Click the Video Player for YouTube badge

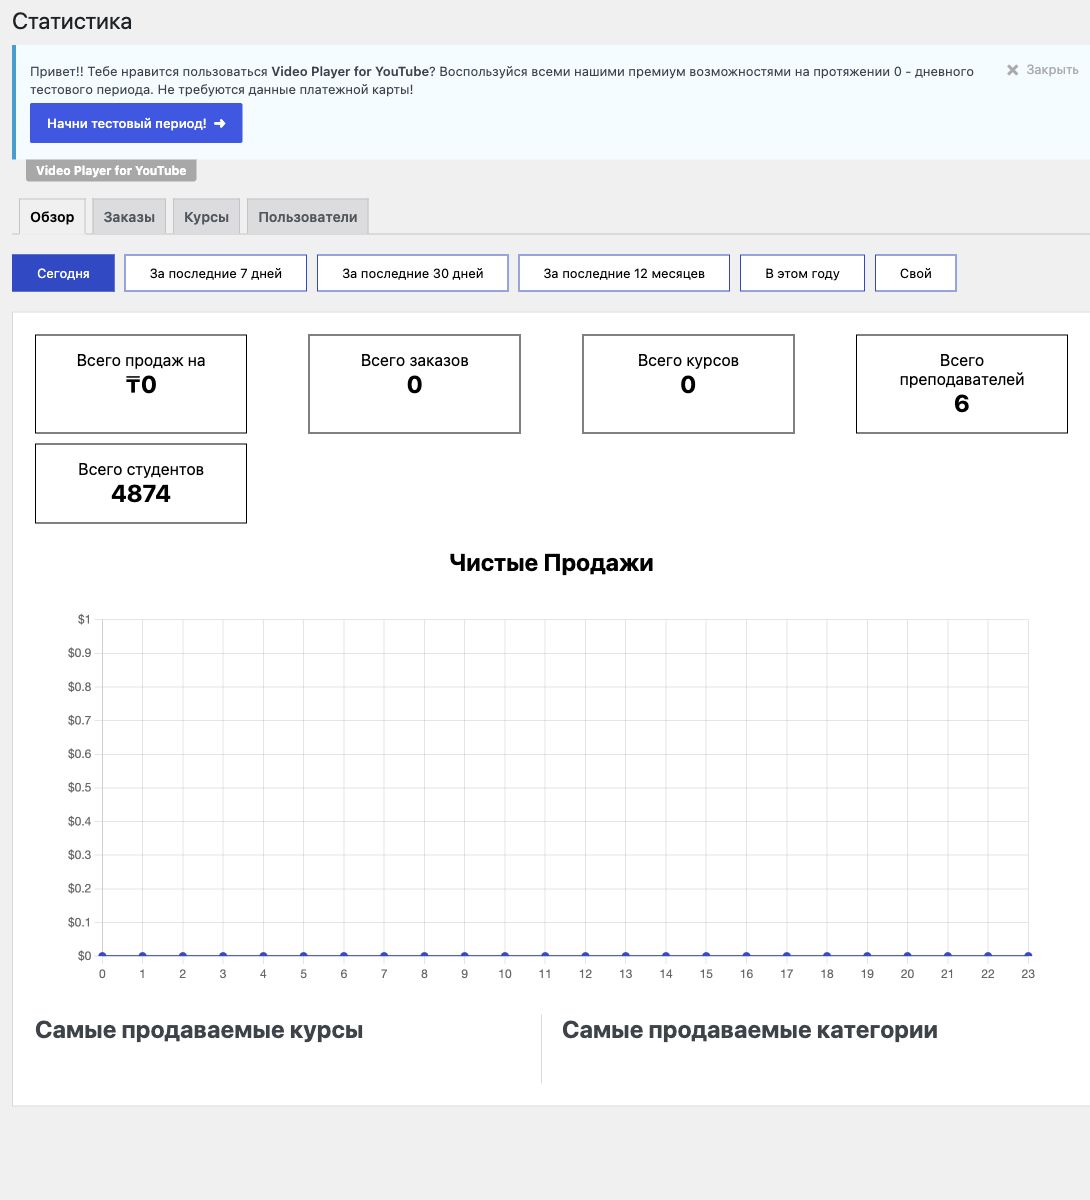[x=111, y=171]
